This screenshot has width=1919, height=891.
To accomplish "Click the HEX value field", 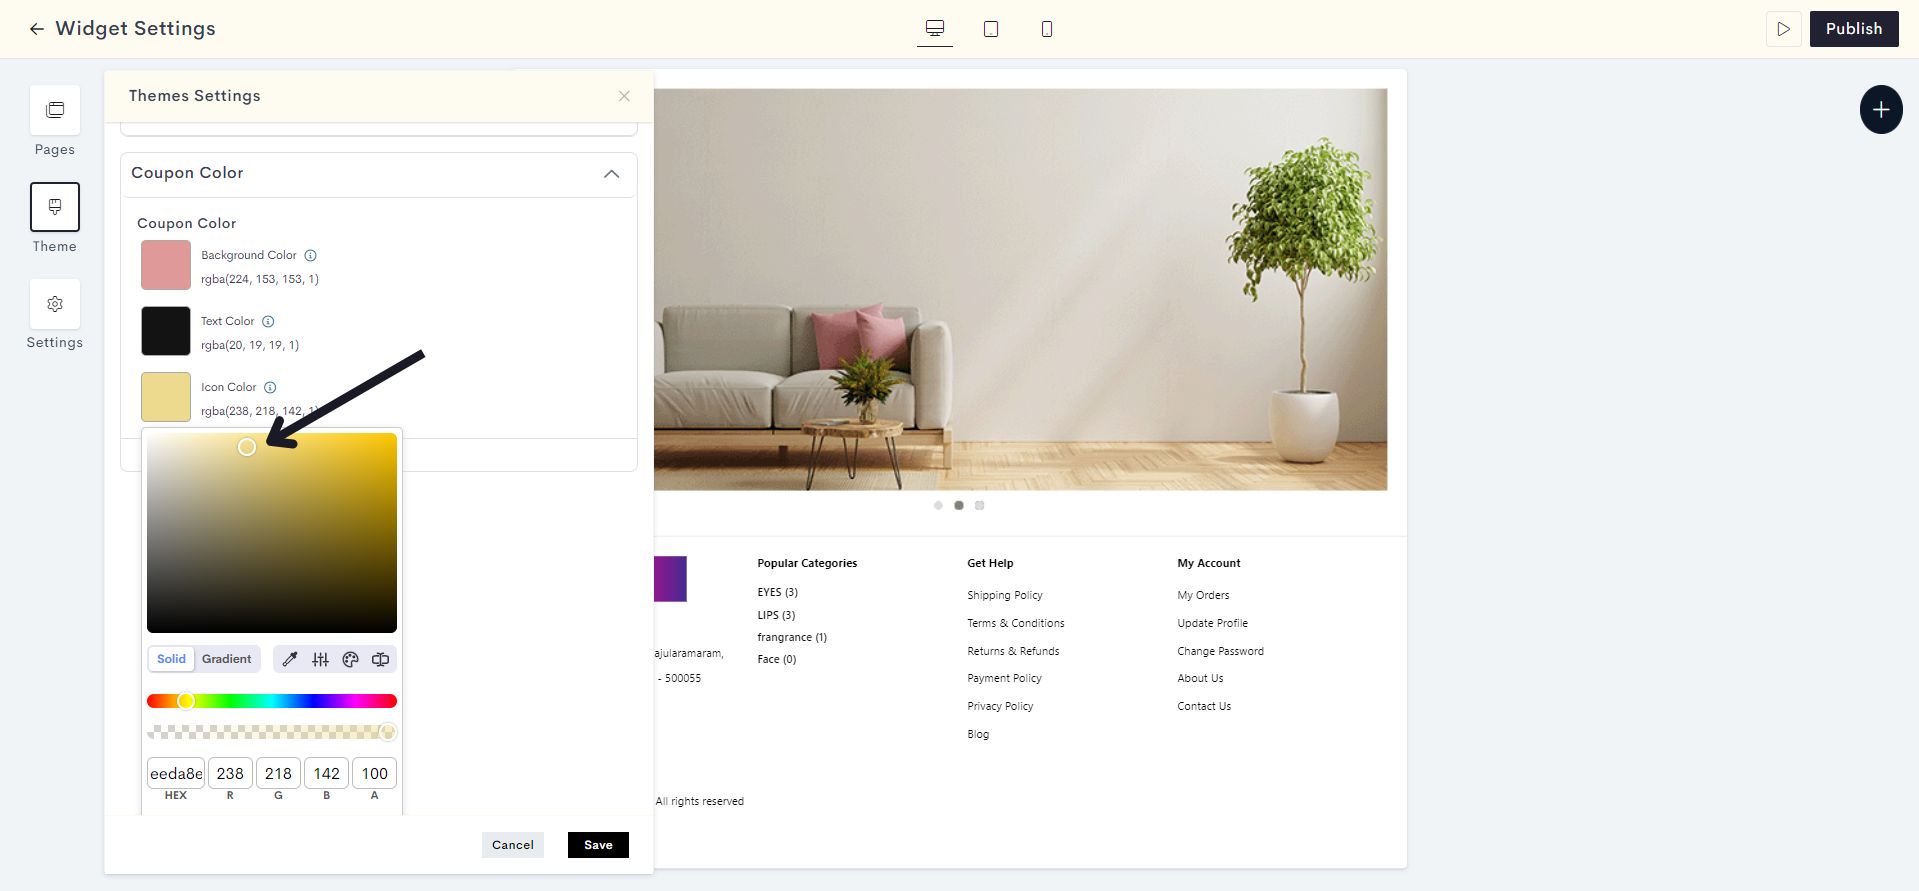I will coord(176,773).
